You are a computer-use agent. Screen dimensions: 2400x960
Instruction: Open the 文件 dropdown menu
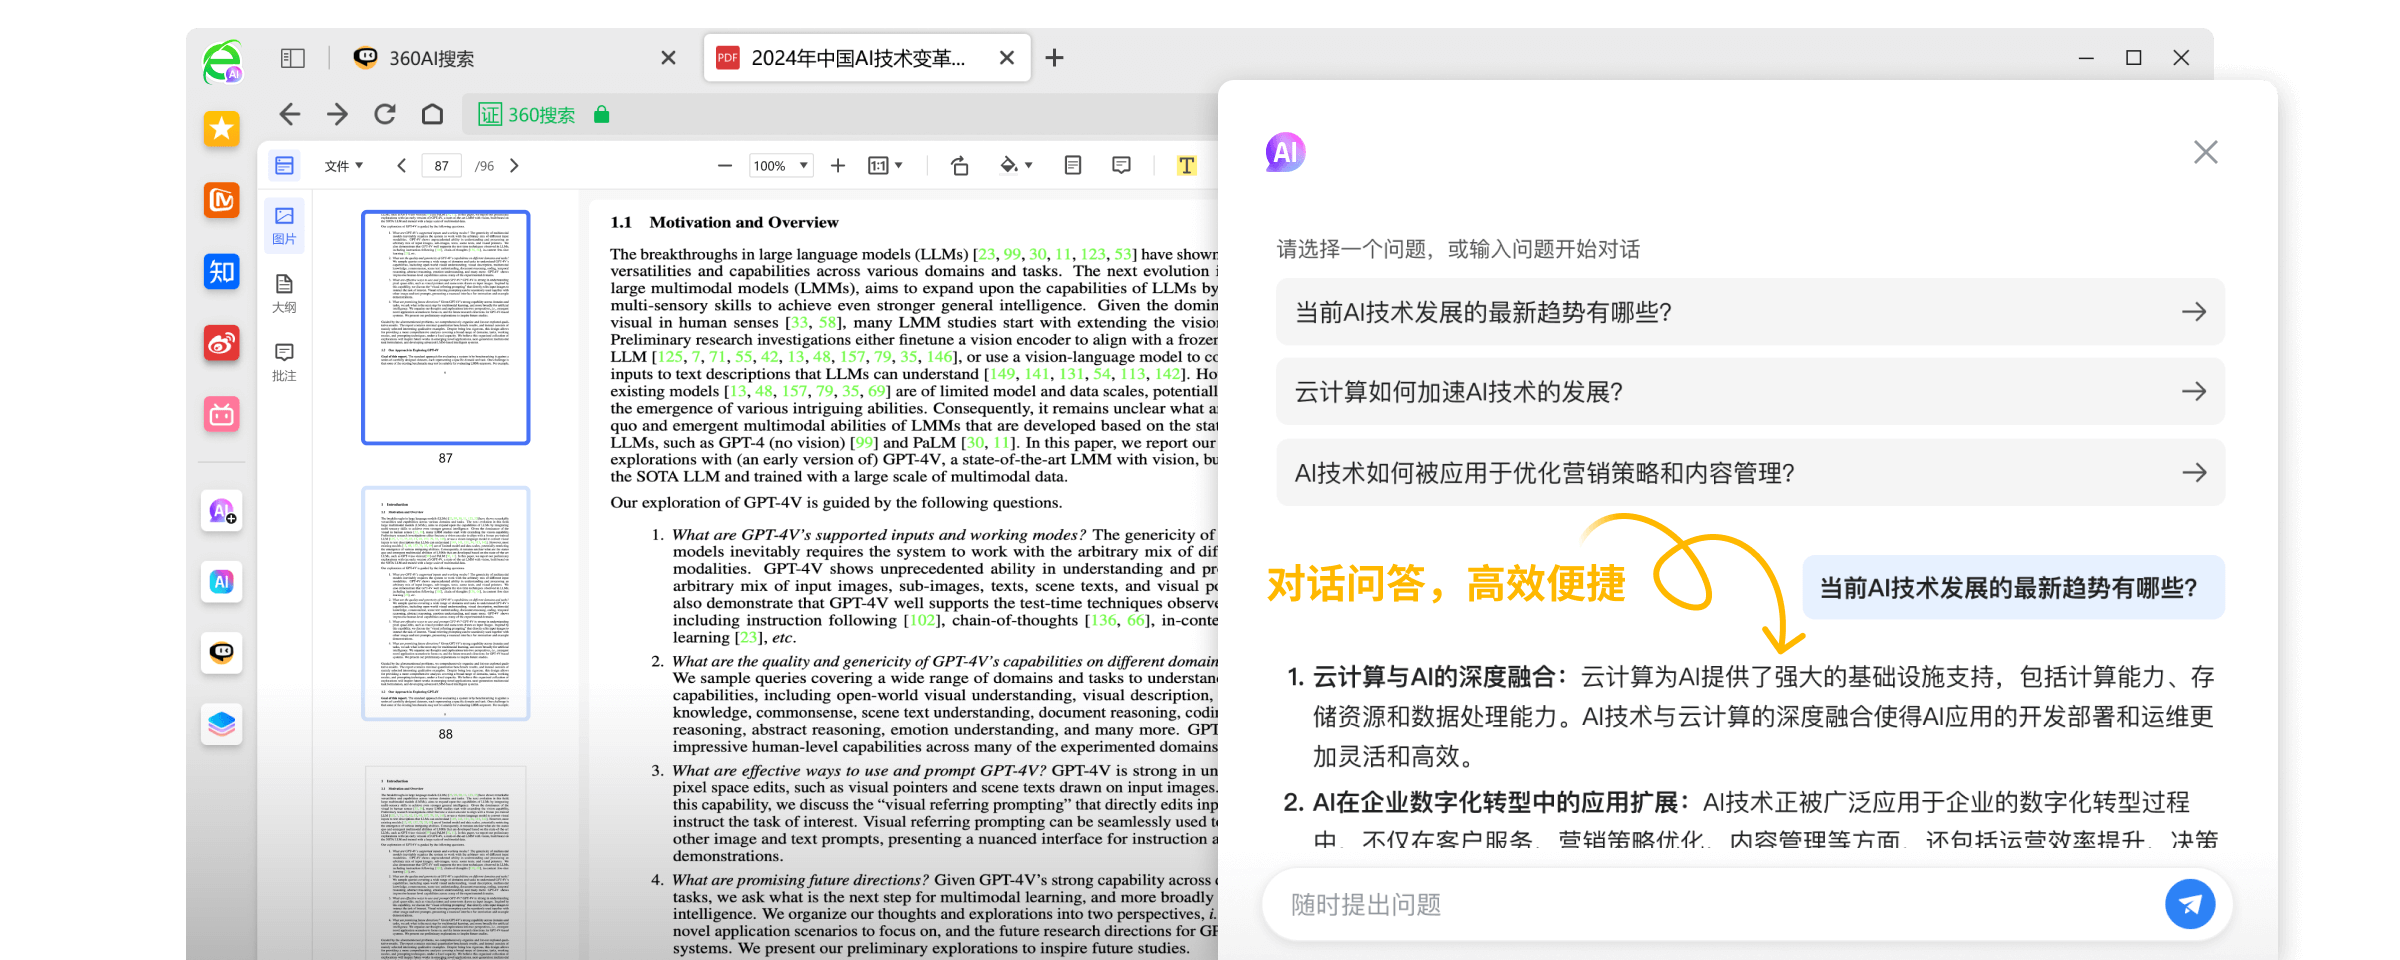click(x=343, y=165)
